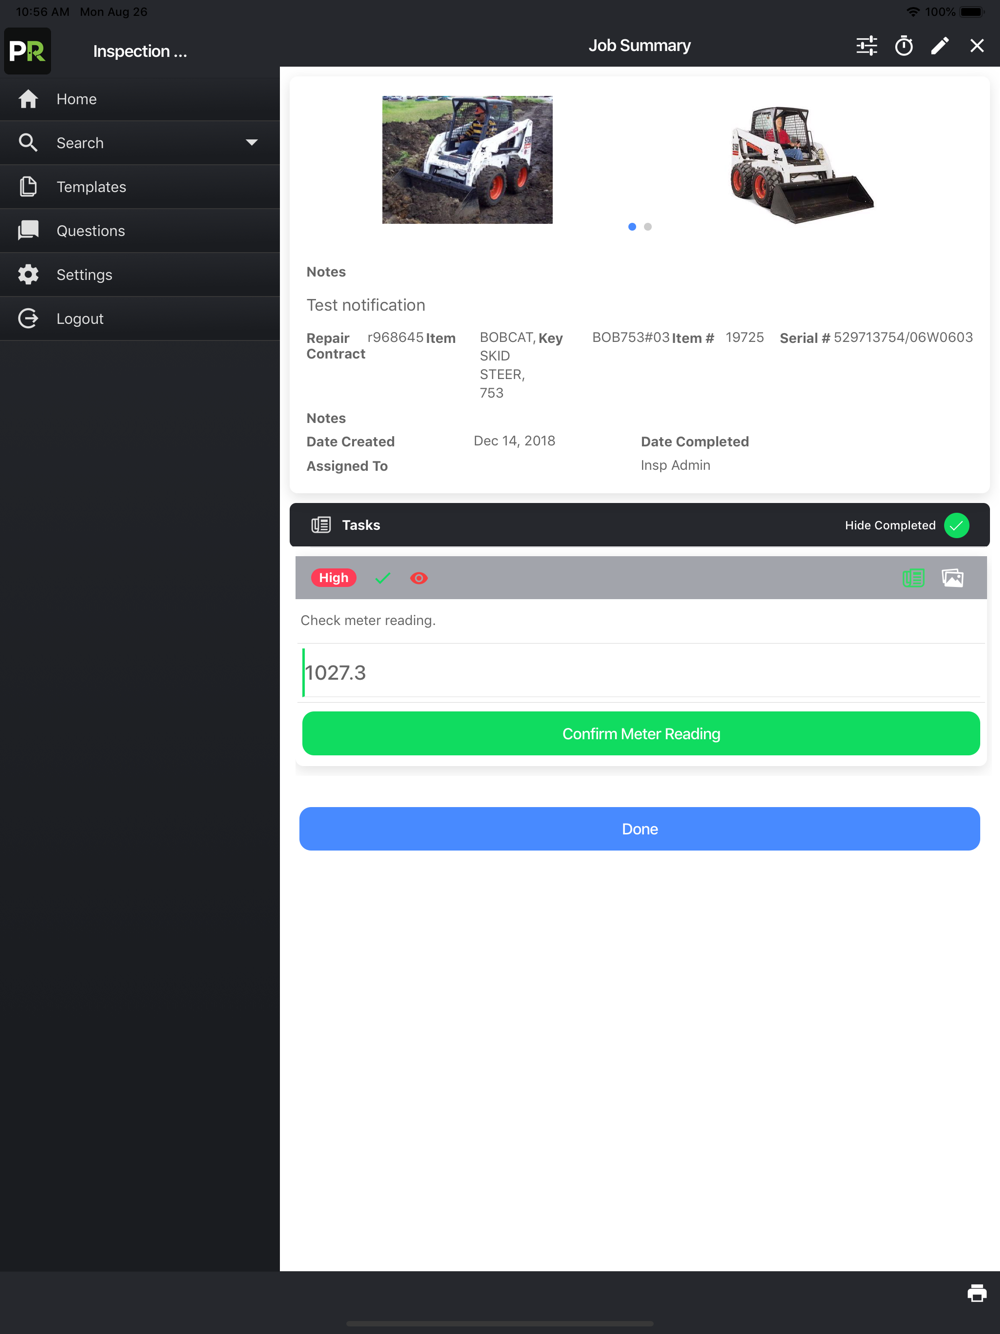Open Settings menu item

click(x=140, y=275)
